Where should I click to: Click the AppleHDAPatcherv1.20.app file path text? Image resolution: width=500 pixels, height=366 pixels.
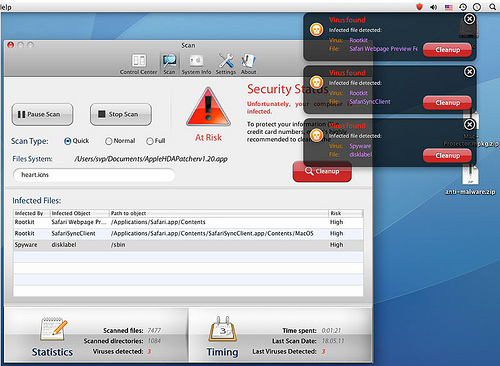151,159
